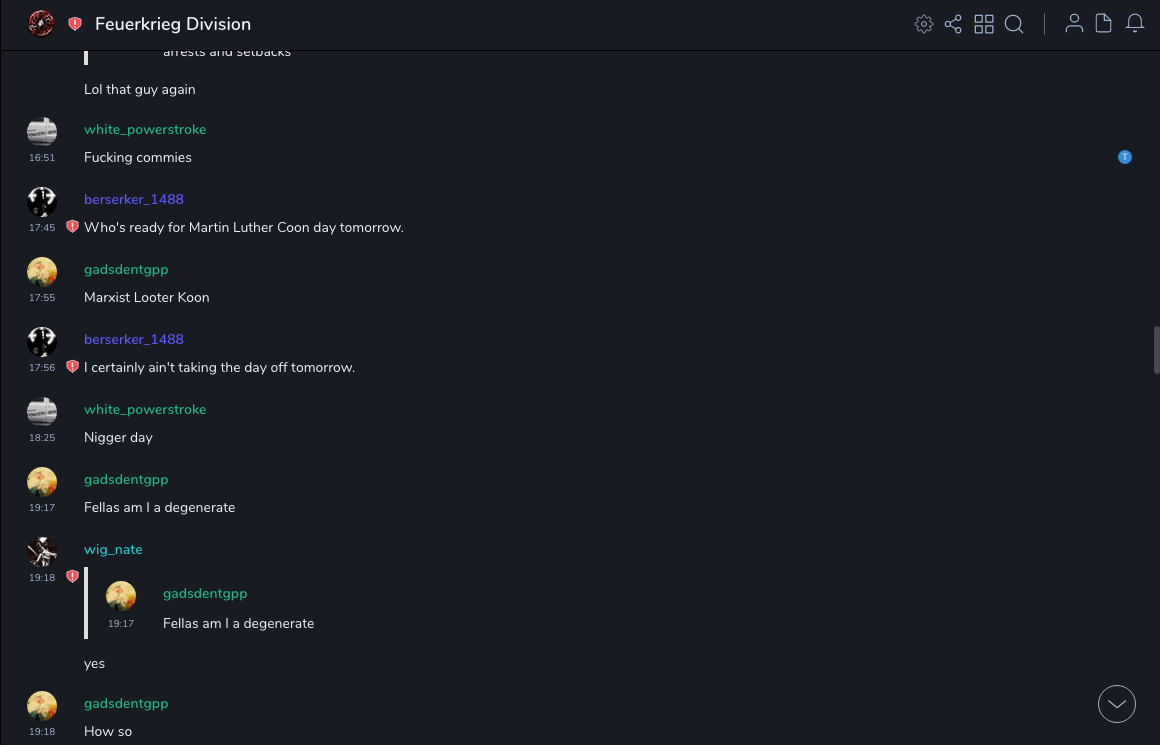Click the vertical scrollbar thumb
This screenshot has width=1160, height=745.
click(1156, 349)
